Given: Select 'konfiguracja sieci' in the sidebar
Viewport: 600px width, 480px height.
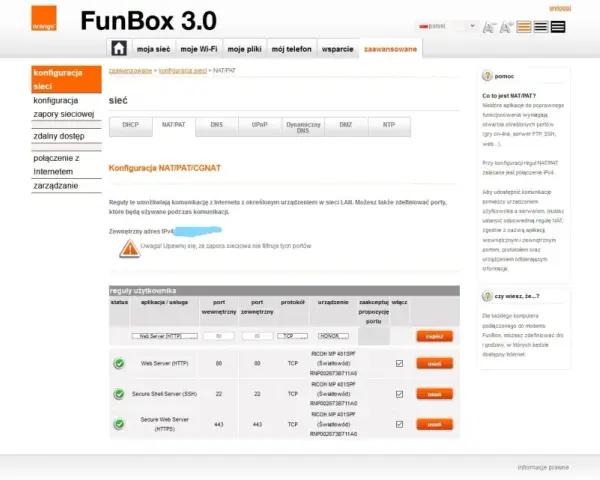Looking at the screenshot, I should pyautogui.click(x=67, y=79).
